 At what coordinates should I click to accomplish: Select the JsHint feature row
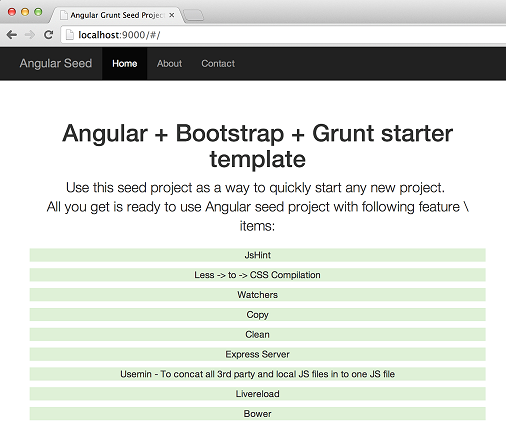point(257,255)
